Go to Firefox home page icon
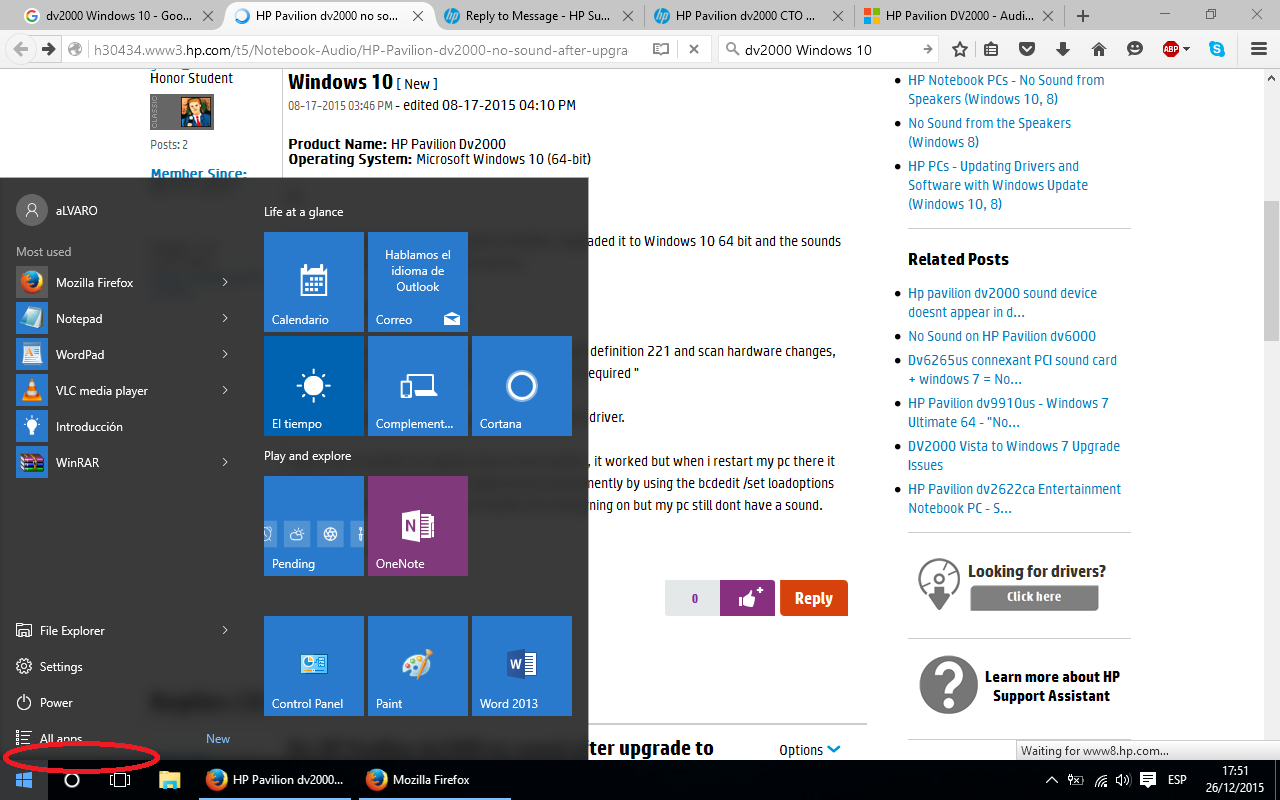Image resolution: width=1280 pixels, height=800 pixels. click(1099, 50)
